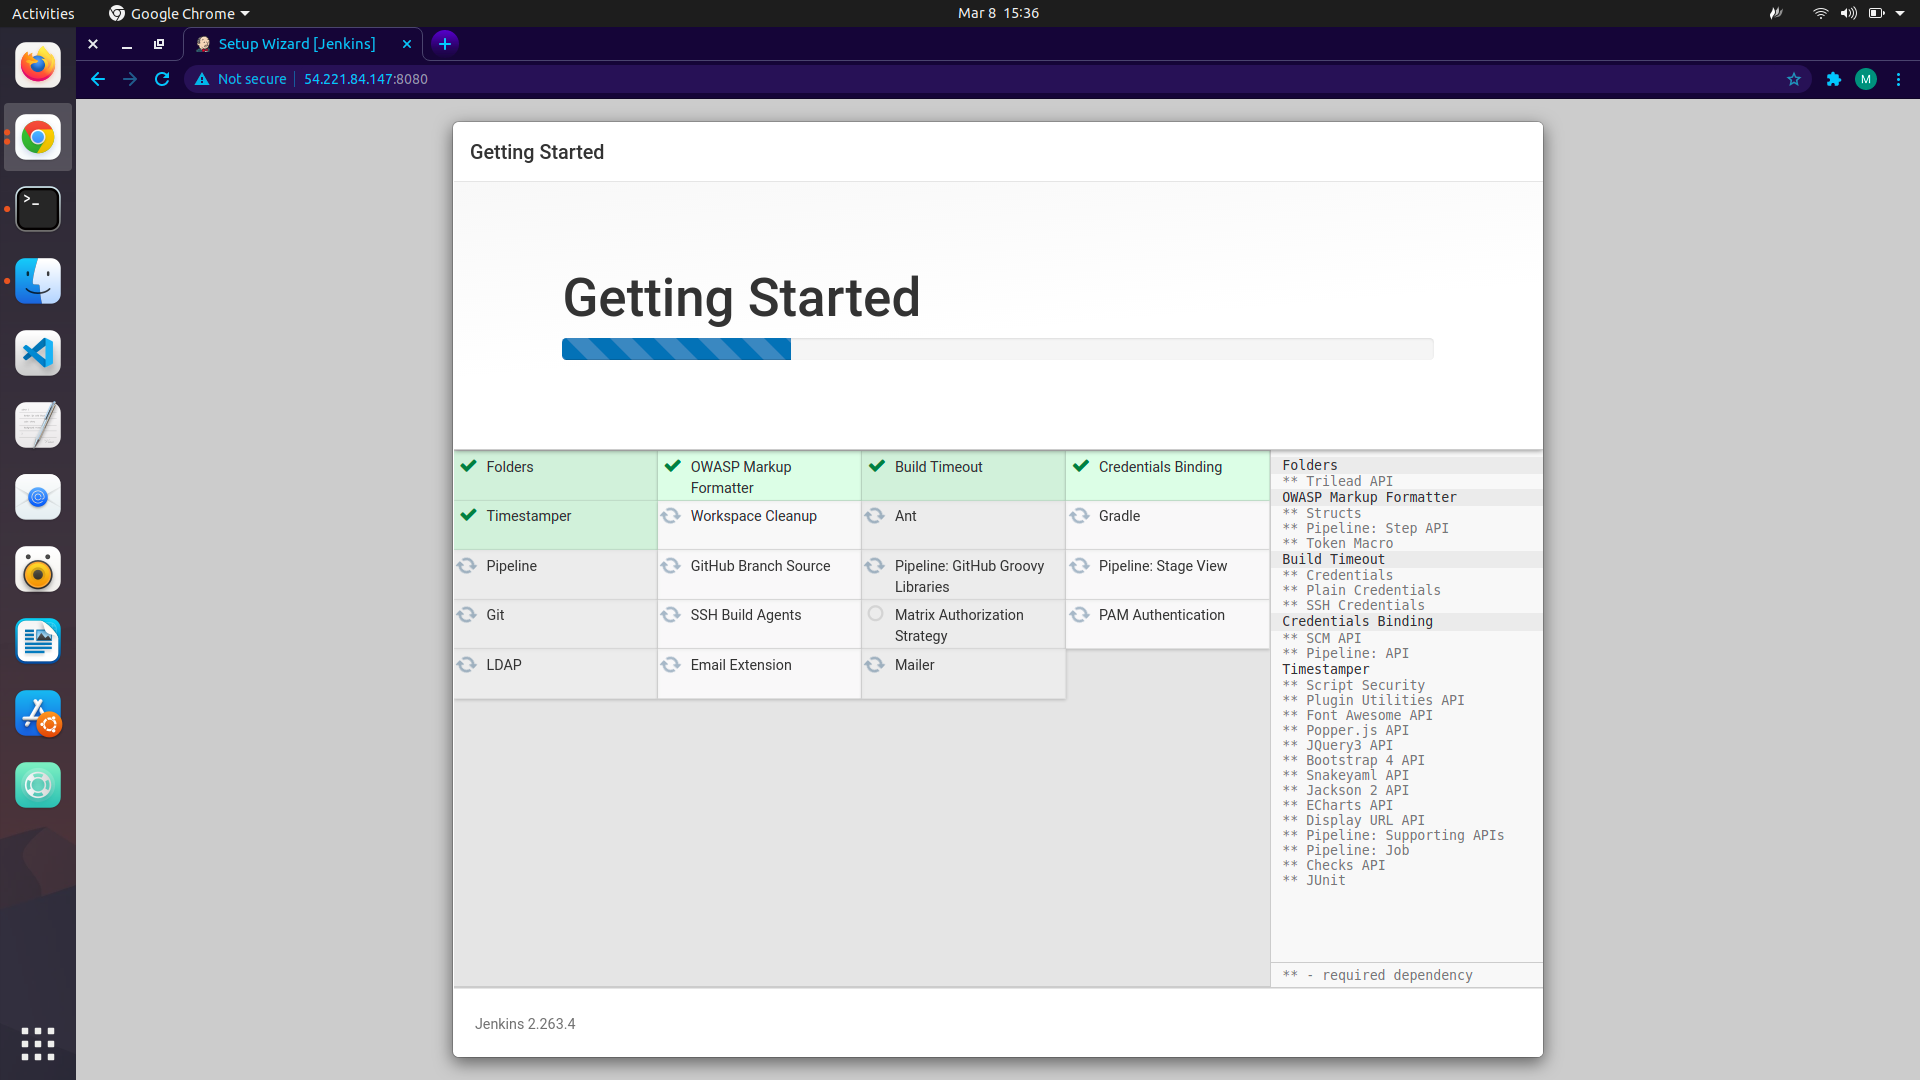The image size is (1920, 1080).
Task: Show the applications grid
Action: pos(38,1044)
